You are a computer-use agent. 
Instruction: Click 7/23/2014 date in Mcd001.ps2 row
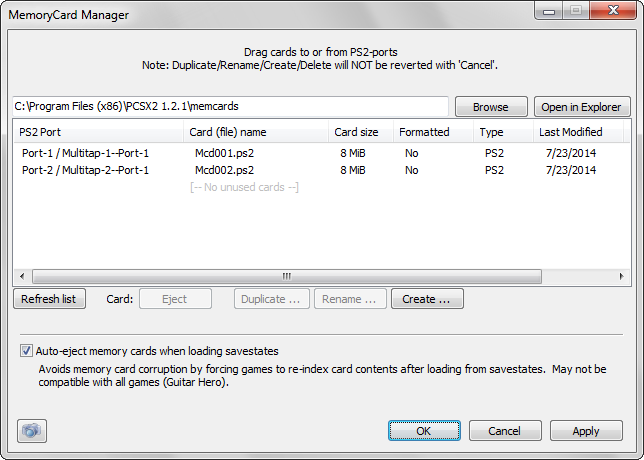571,153
